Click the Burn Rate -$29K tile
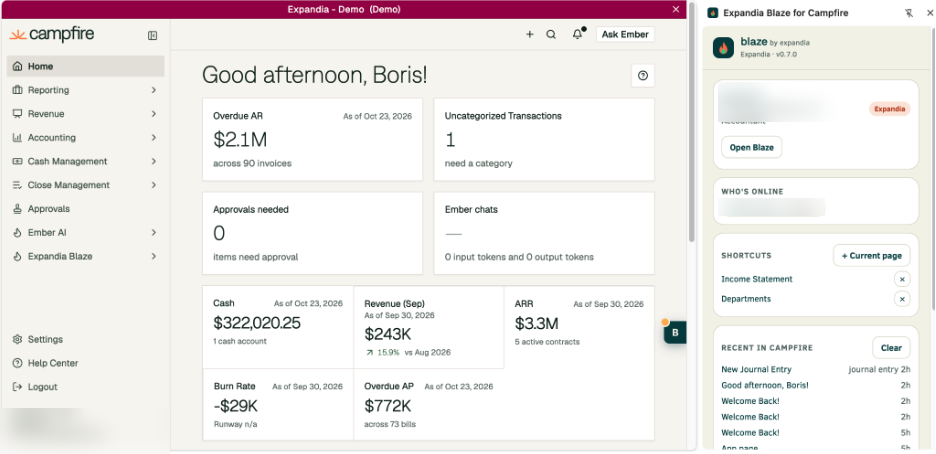This screenshot has height=454, width=936. coord(278,404)
